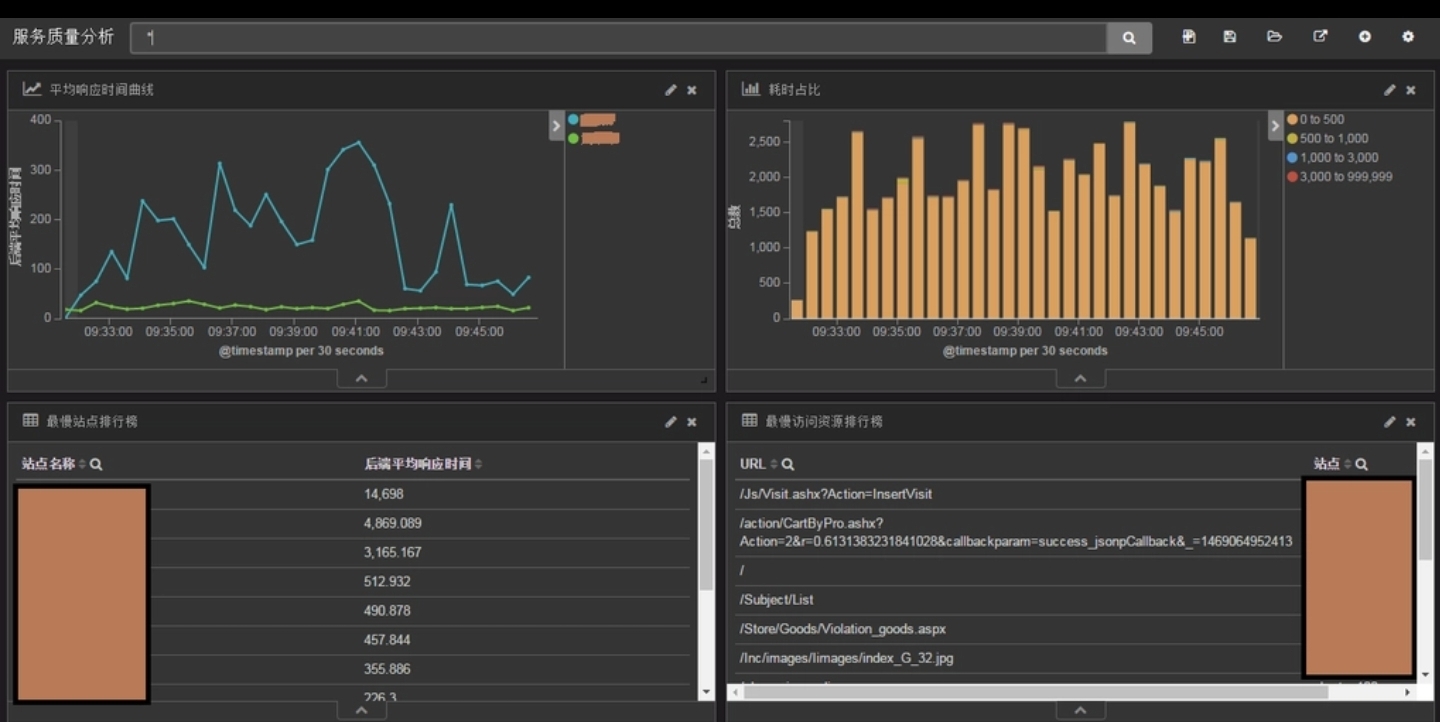Click the /Js/Visit.ashx?Action=InsertVisit URL row
This screenshot has width=1440, height=722.
click(x=1017, y=494)
